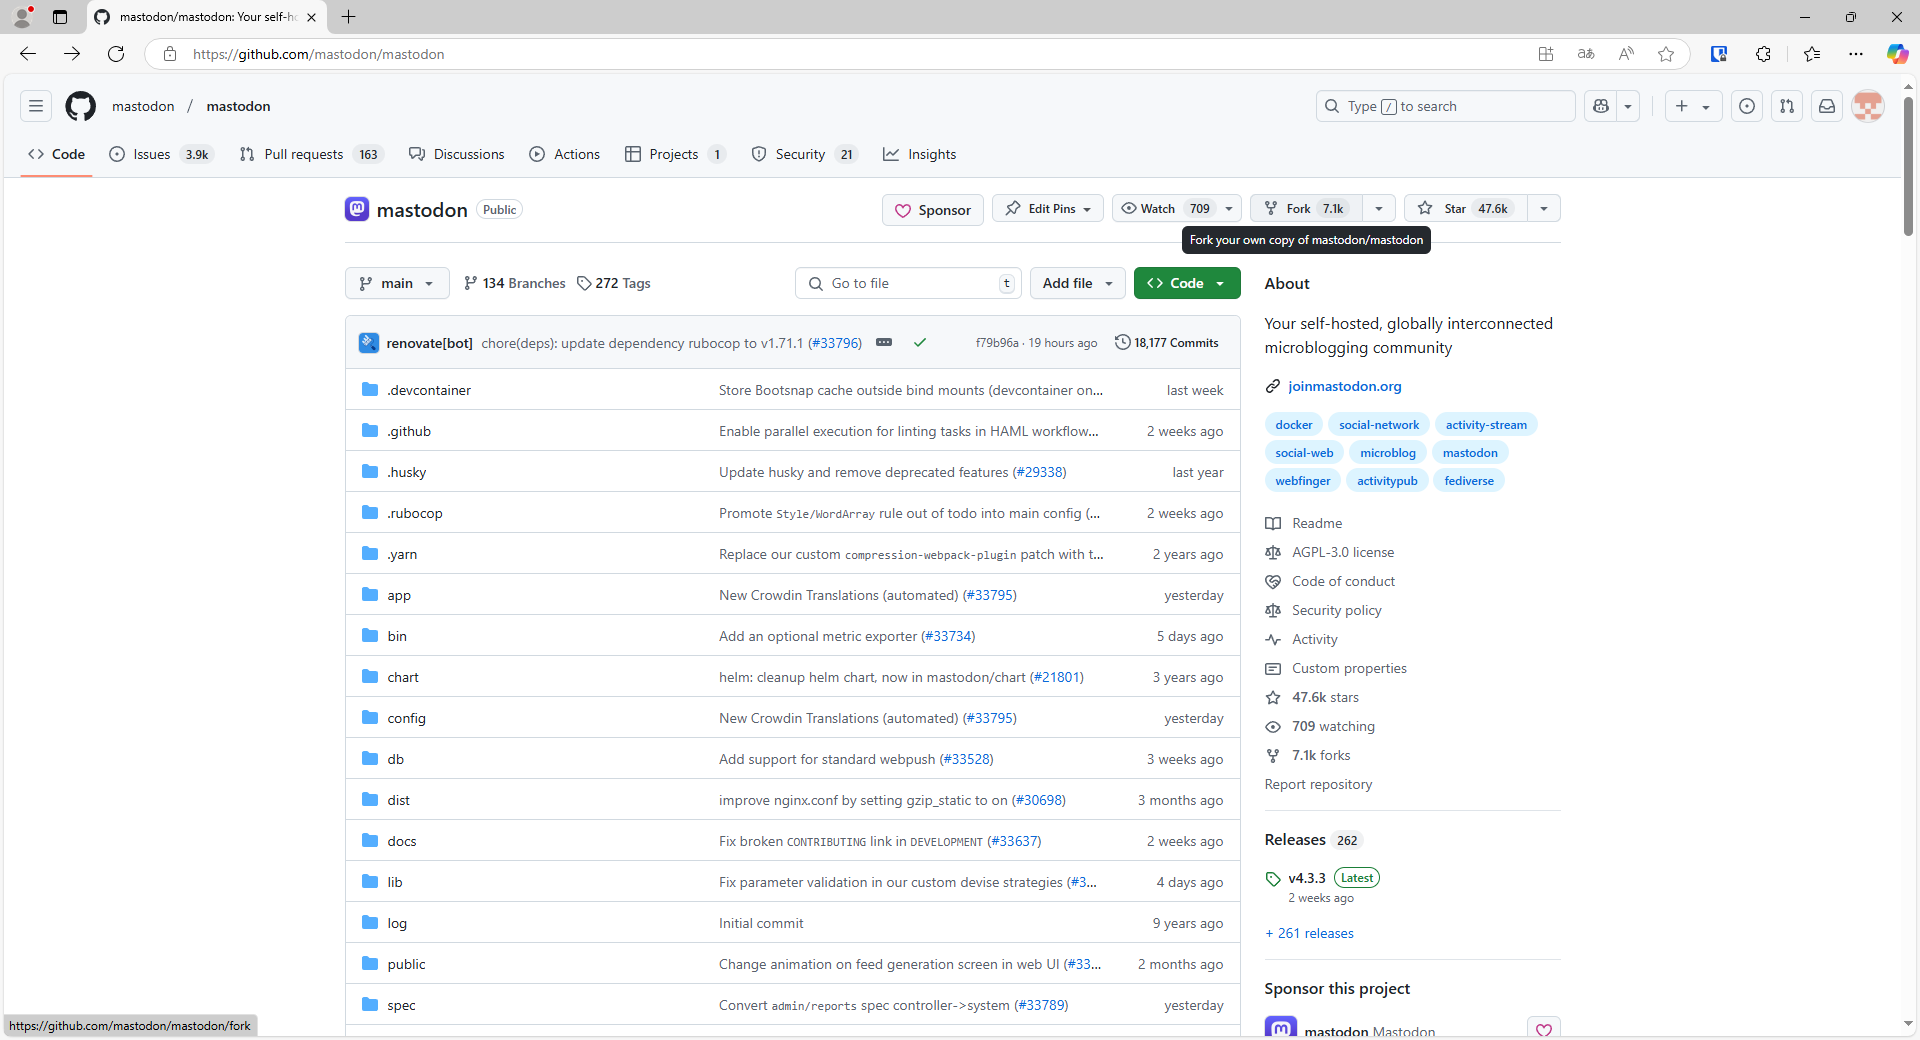Open the Security tab

805,154
